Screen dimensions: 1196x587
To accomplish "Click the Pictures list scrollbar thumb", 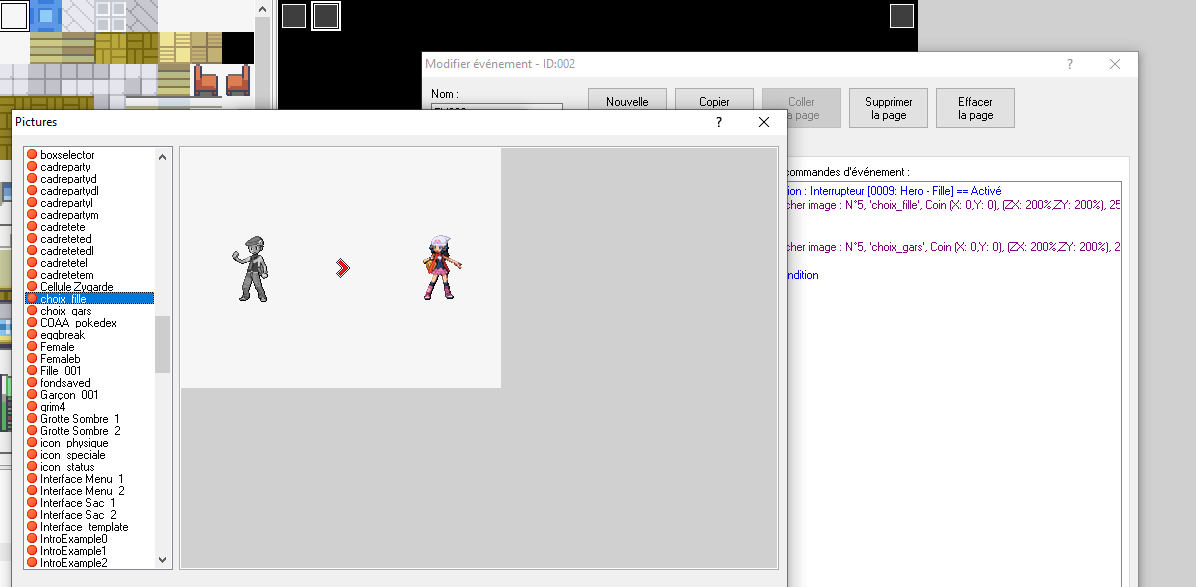I will 162,345.
